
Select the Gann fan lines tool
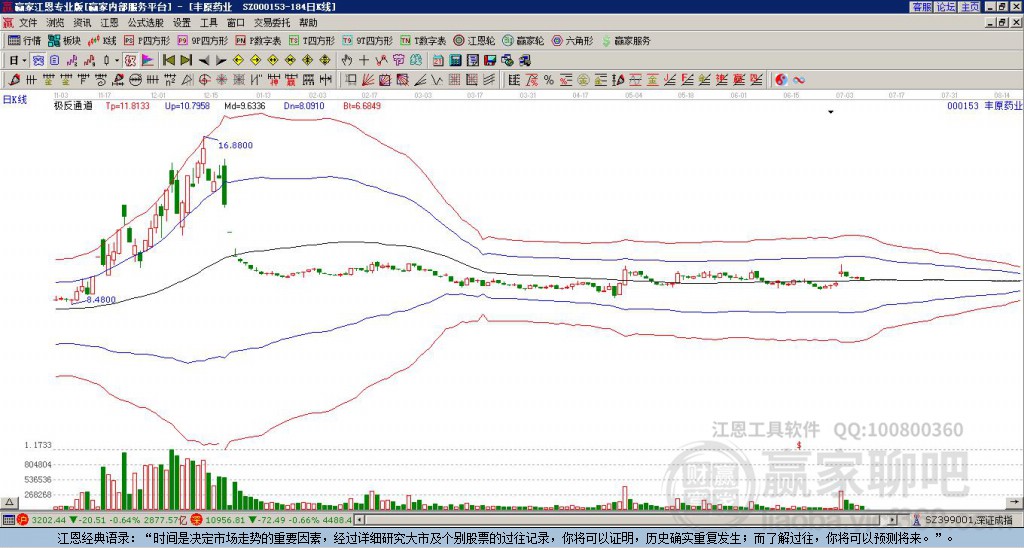click(x=368, y=80)
